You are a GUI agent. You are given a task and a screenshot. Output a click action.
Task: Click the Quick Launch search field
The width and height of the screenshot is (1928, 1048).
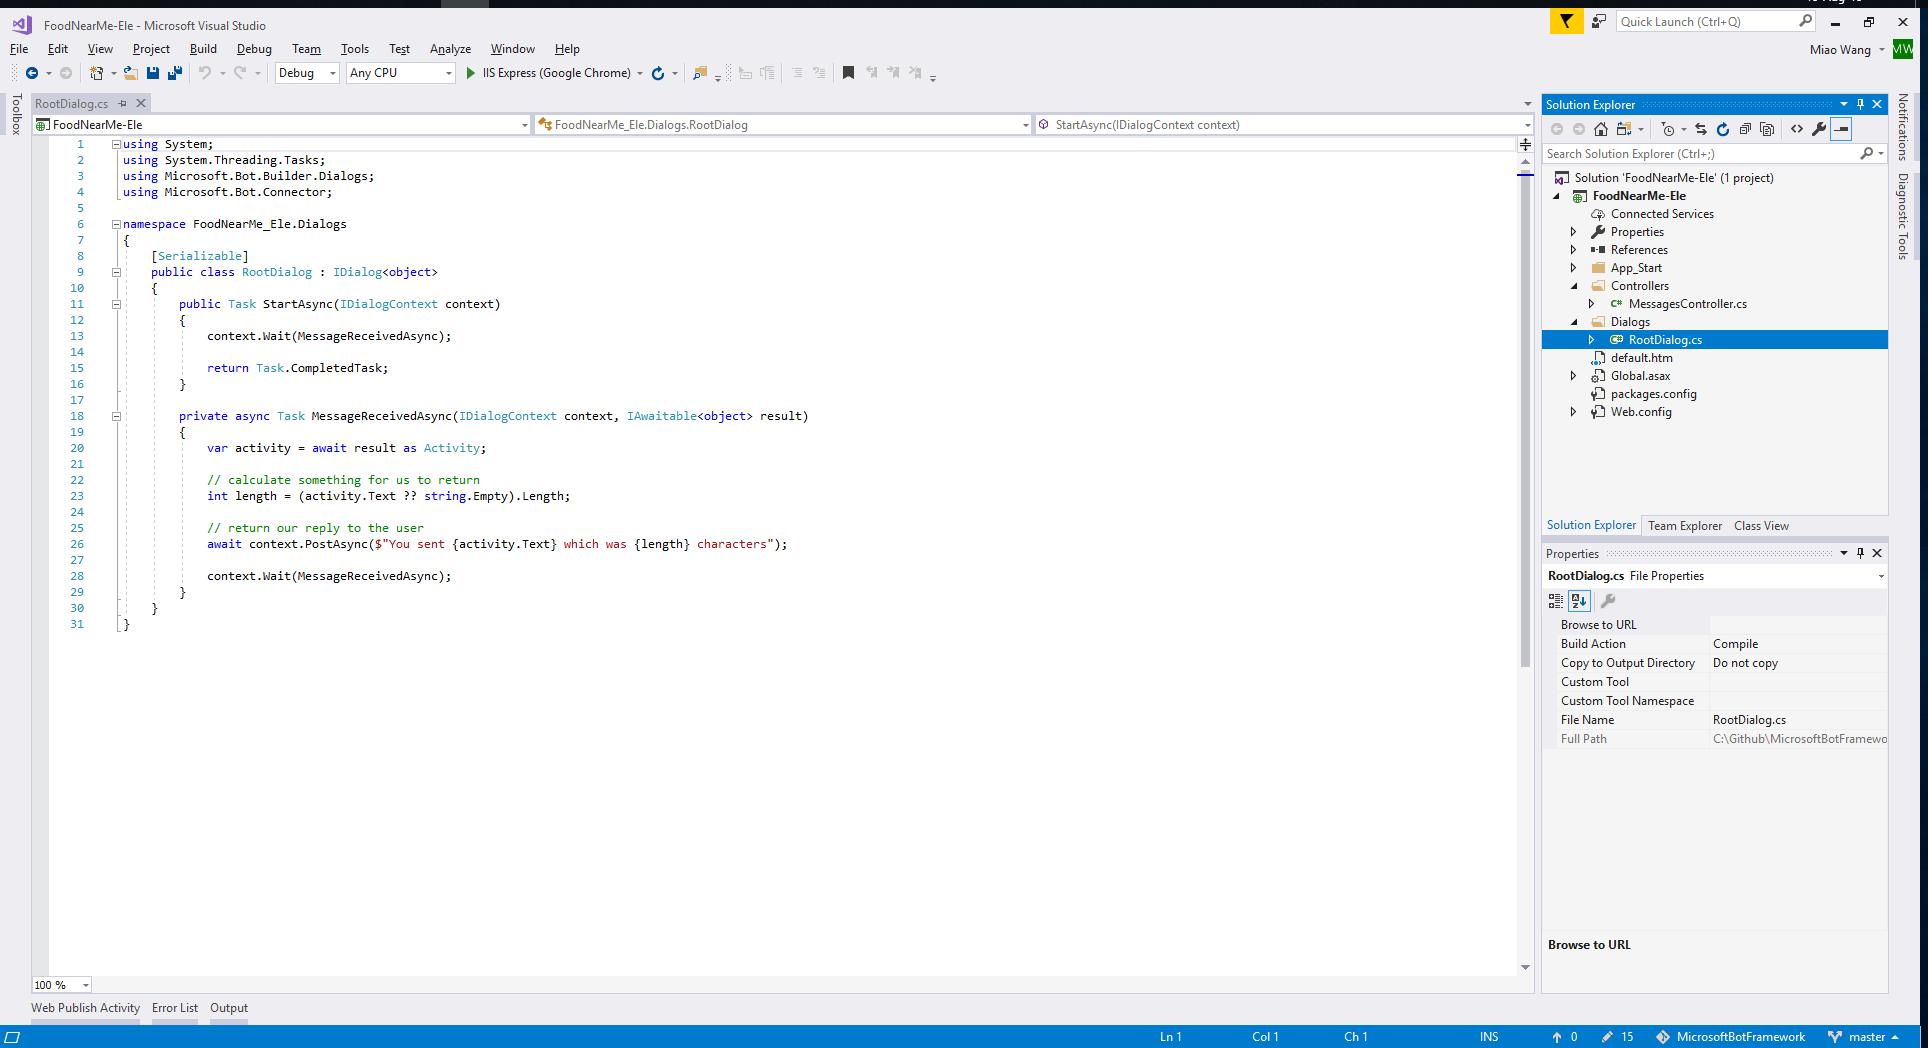(x=1707, y=21)
